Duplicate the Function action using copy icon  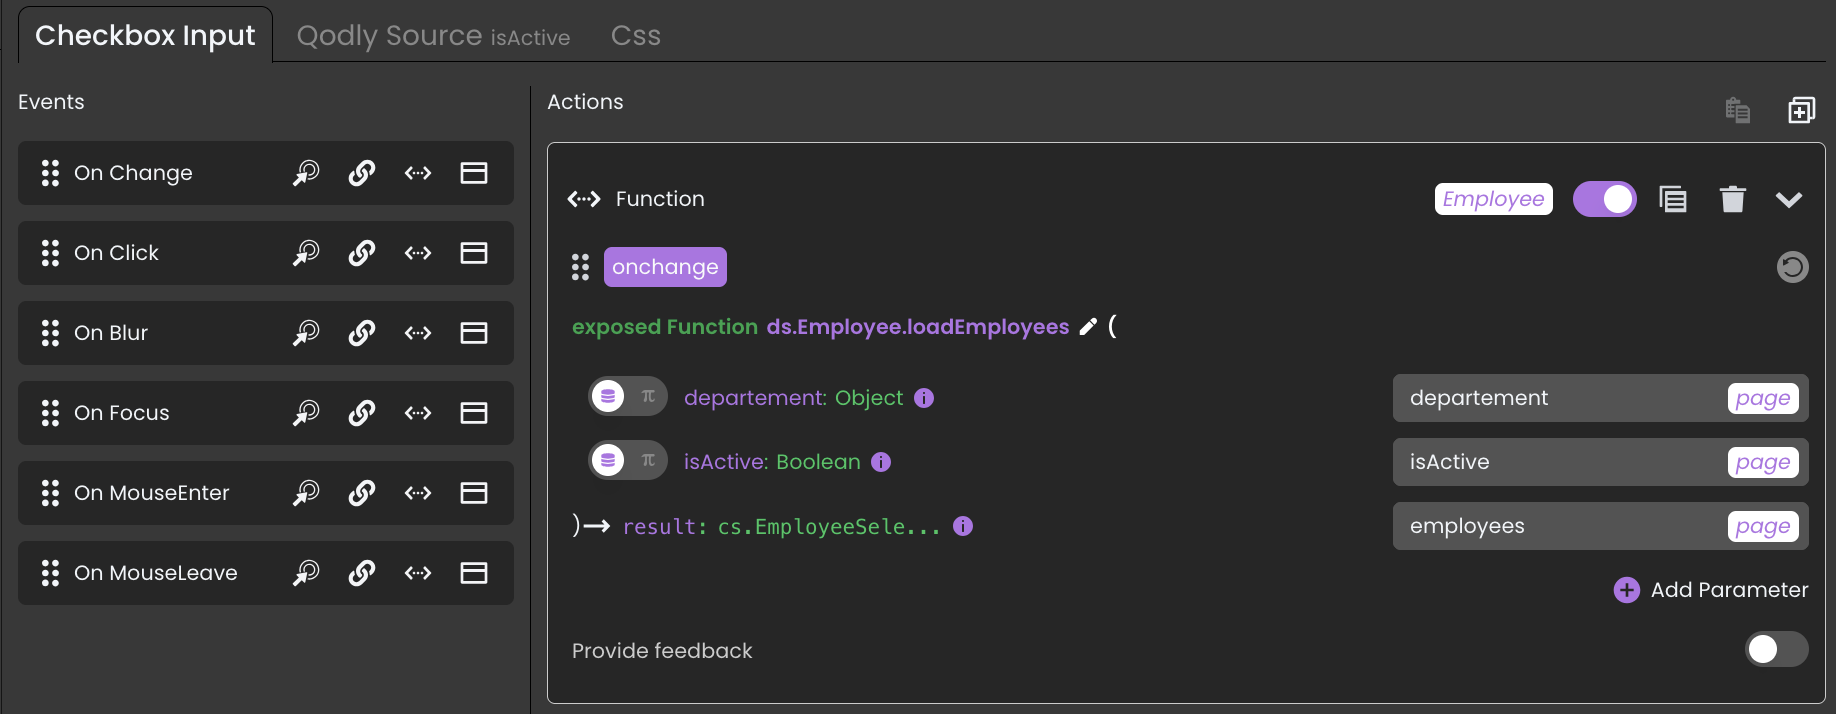click(x=1672, y=199)
